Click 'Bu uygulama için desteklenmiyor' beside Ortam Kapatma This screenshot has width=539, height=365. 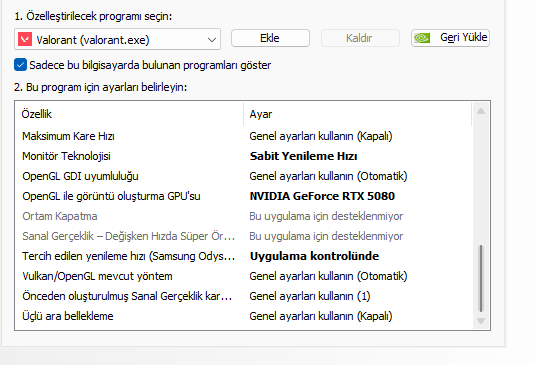point(326,216)
